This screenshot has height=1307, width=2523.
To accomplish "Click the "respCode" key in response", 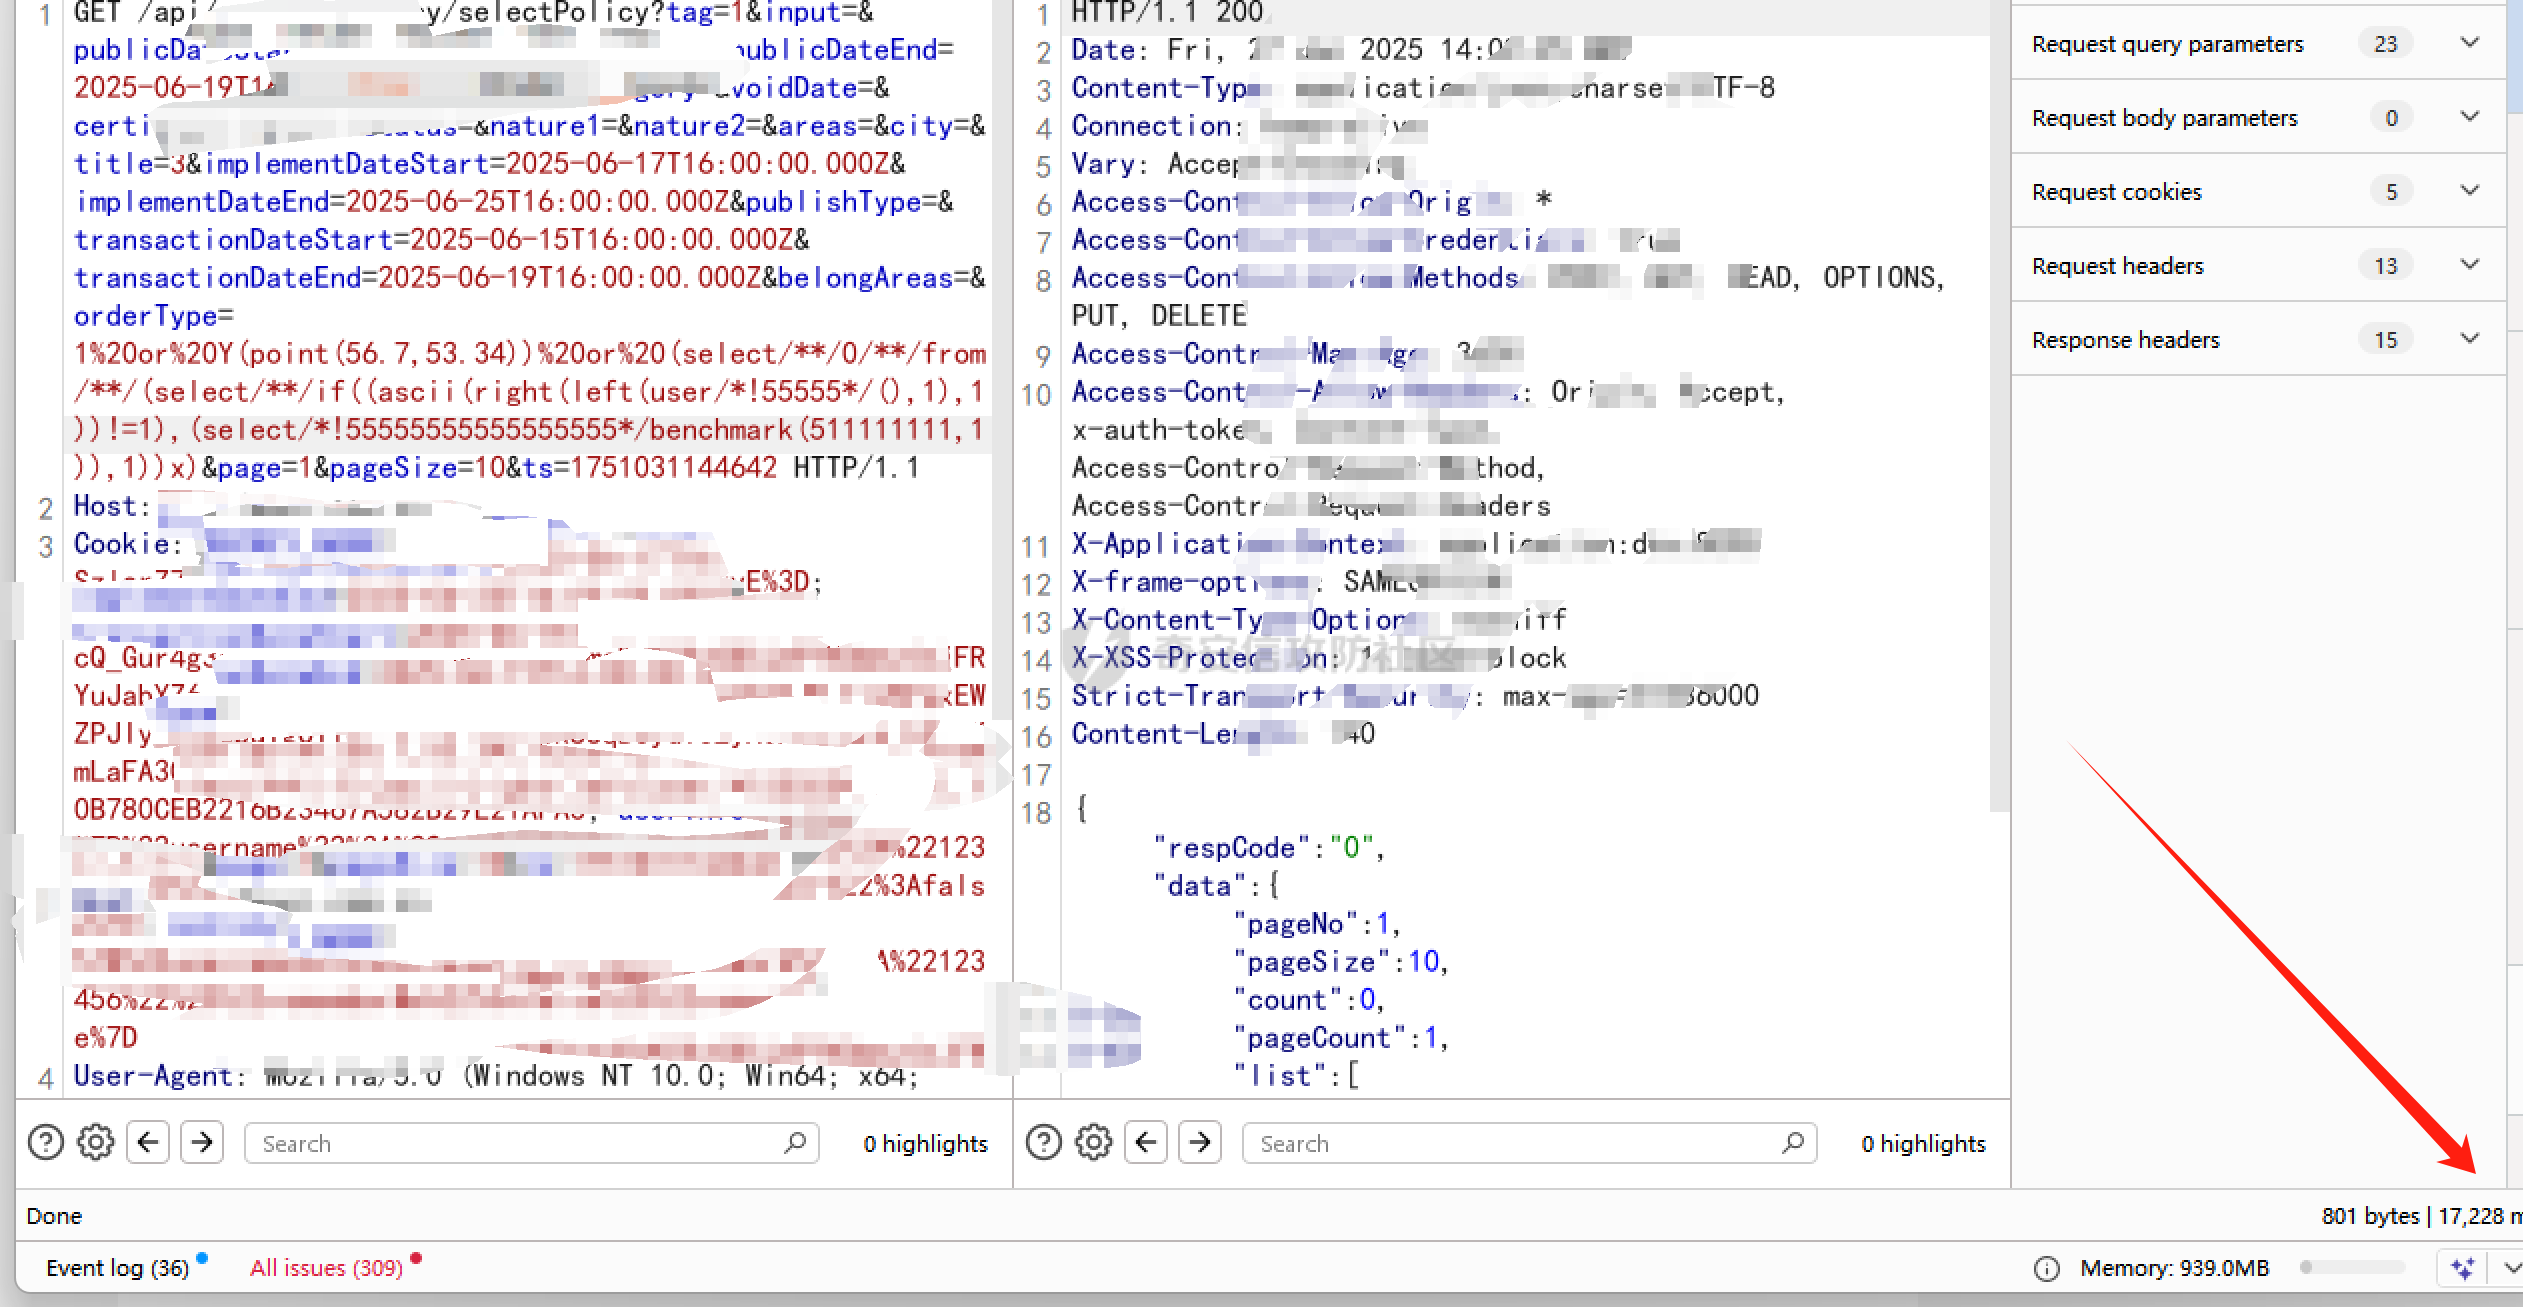I will [1231, 848].
